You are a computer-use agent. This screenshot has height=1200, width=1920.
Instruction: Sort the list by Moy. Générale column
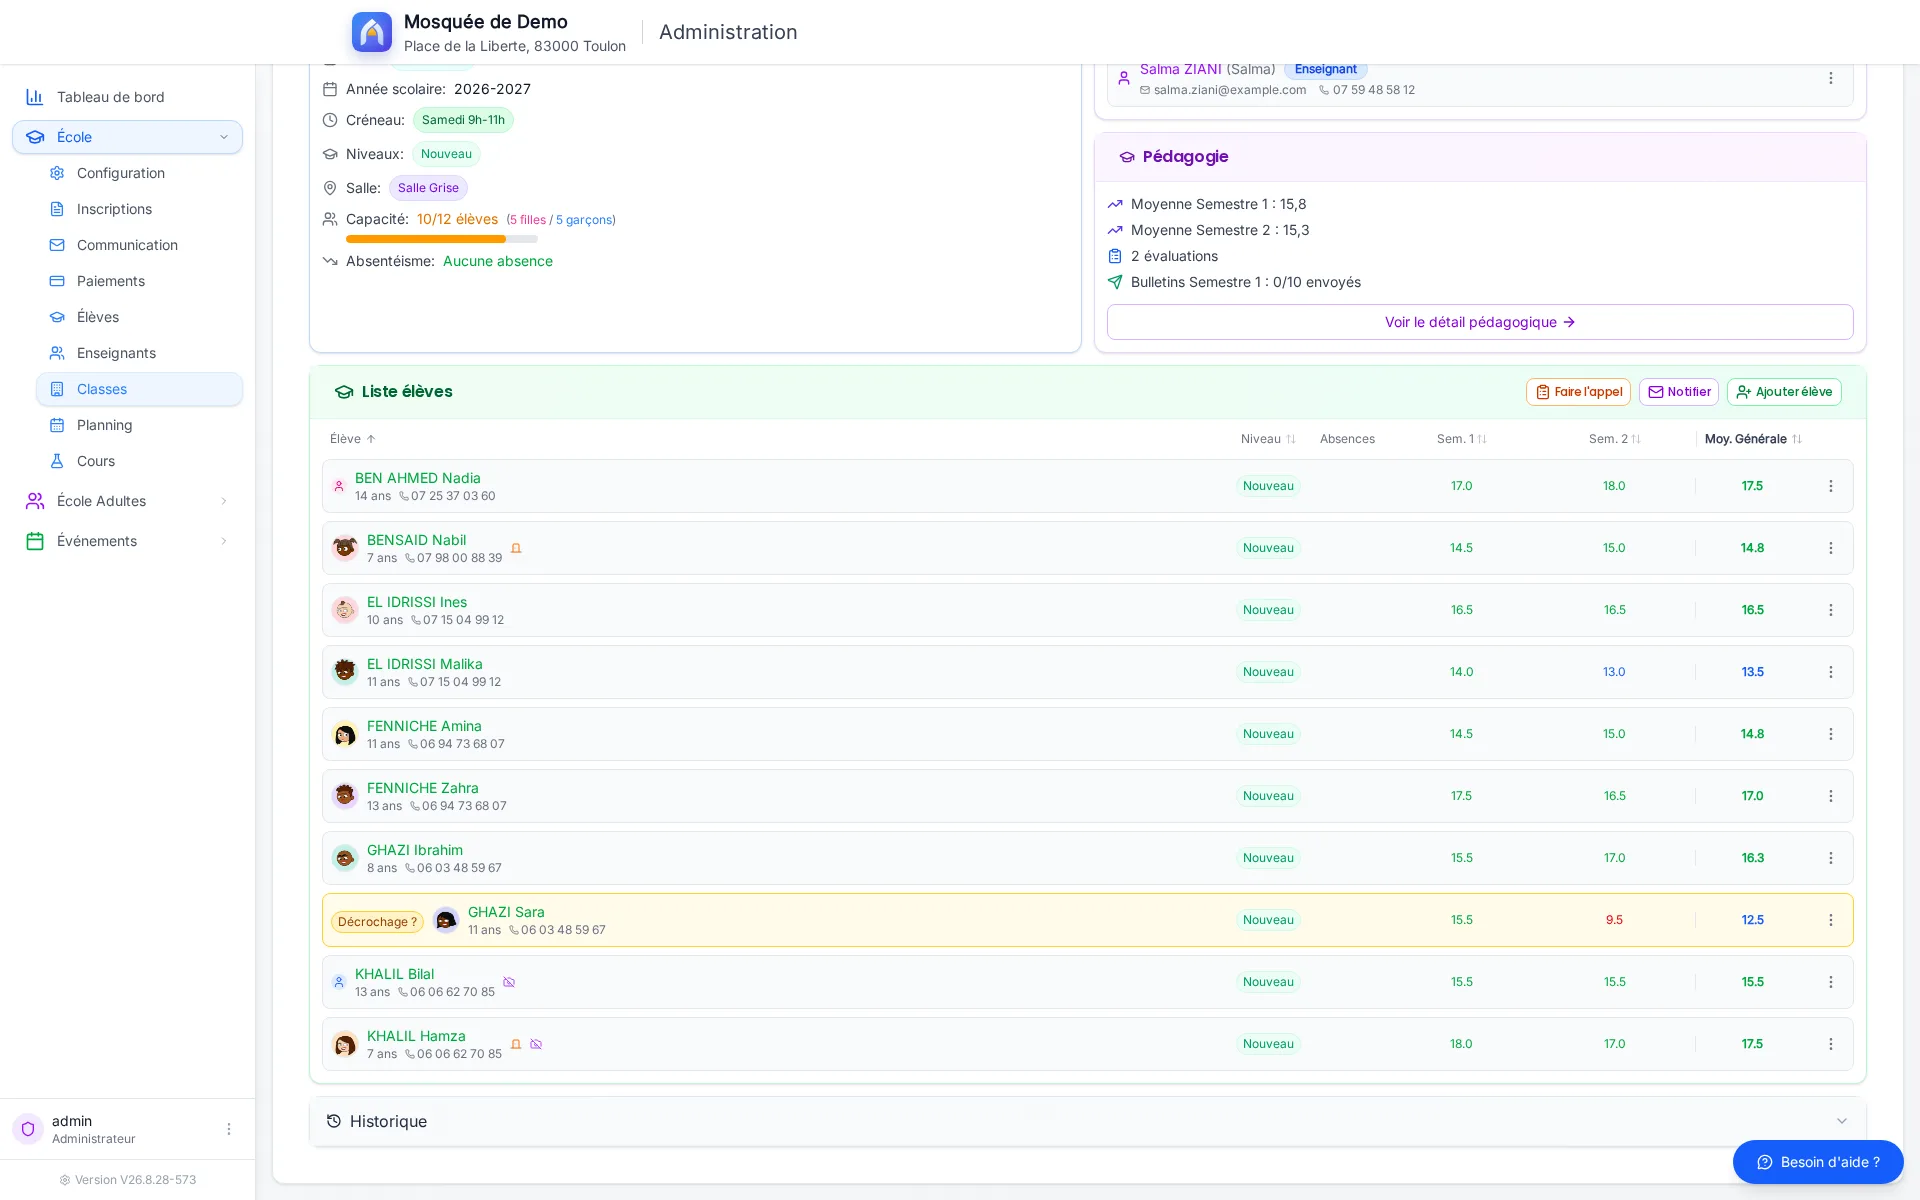click(1753, 439)
